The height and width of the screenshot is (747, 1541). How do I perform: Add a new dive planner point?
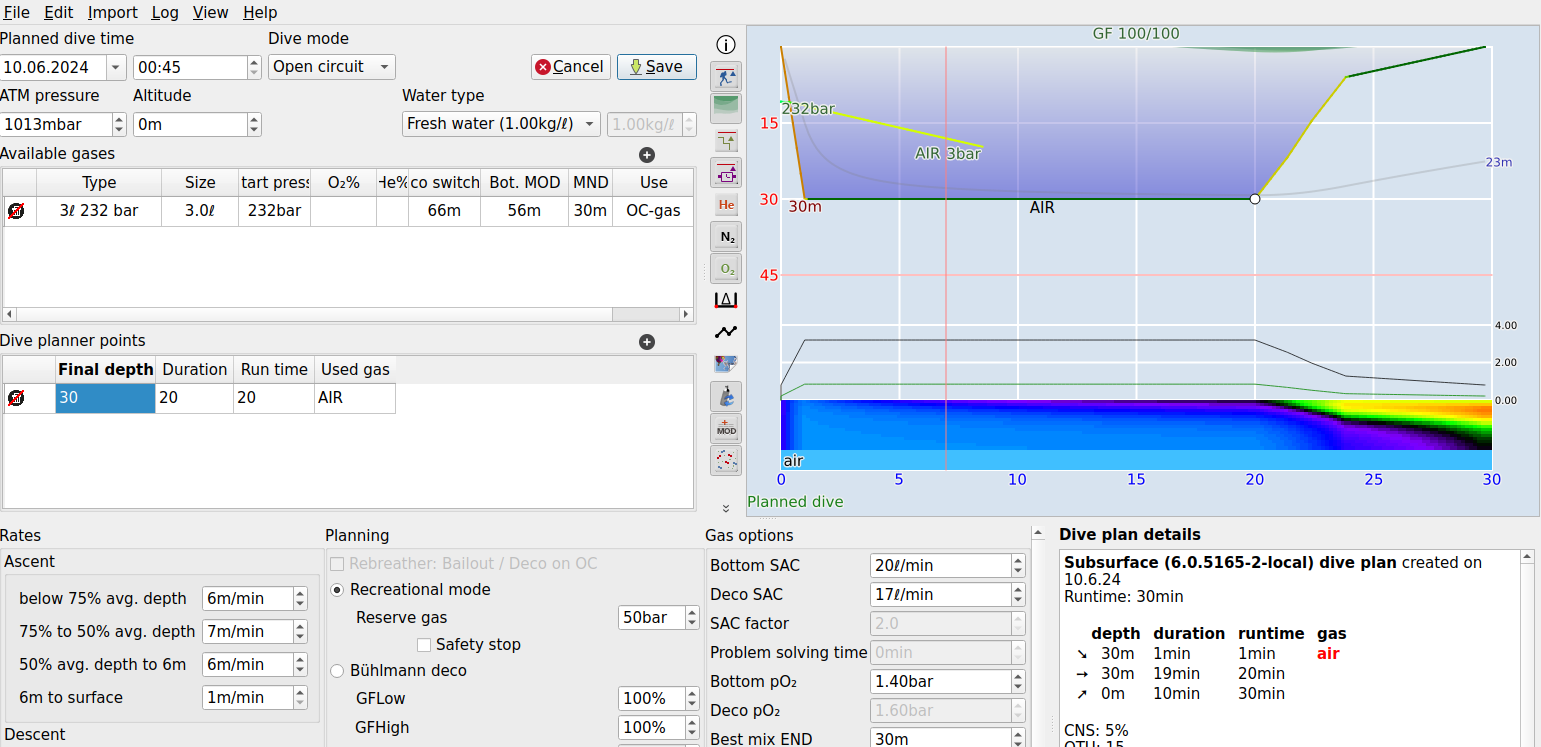[647, 341]
